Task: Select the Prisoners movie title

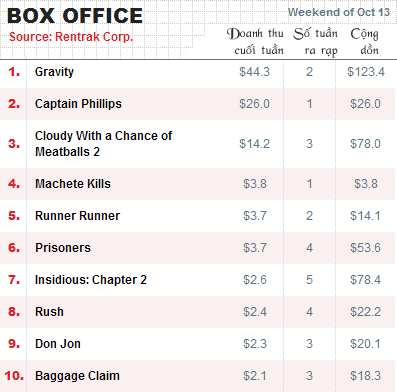Action: (x=63, y=248)
